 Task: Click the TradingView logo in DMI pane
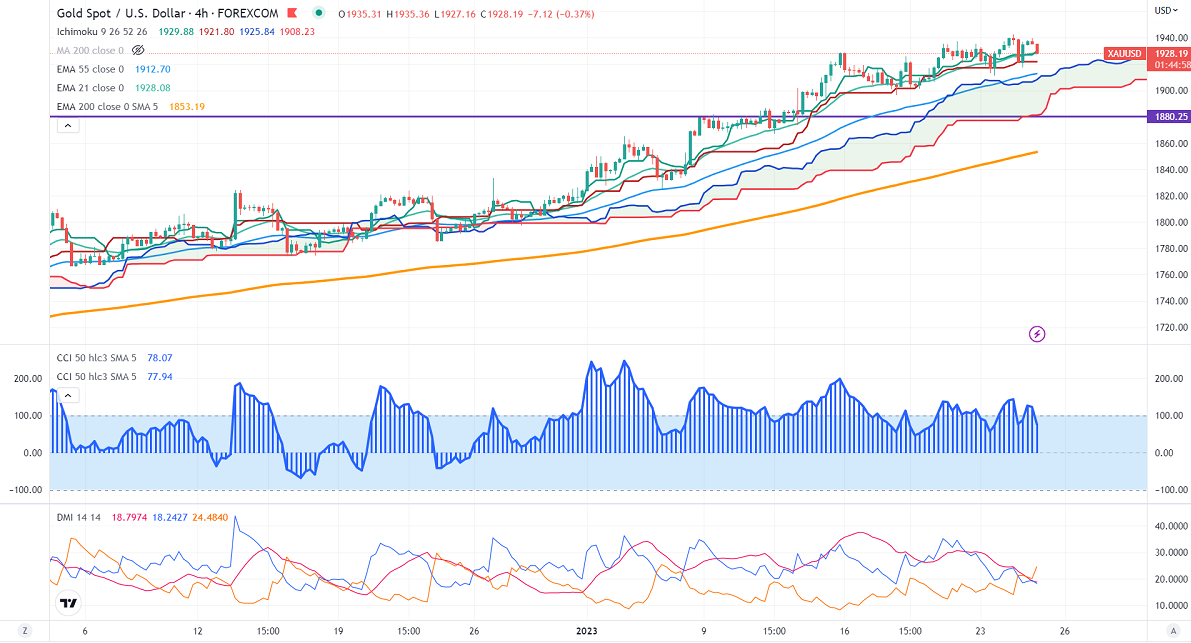click(68, 603)
